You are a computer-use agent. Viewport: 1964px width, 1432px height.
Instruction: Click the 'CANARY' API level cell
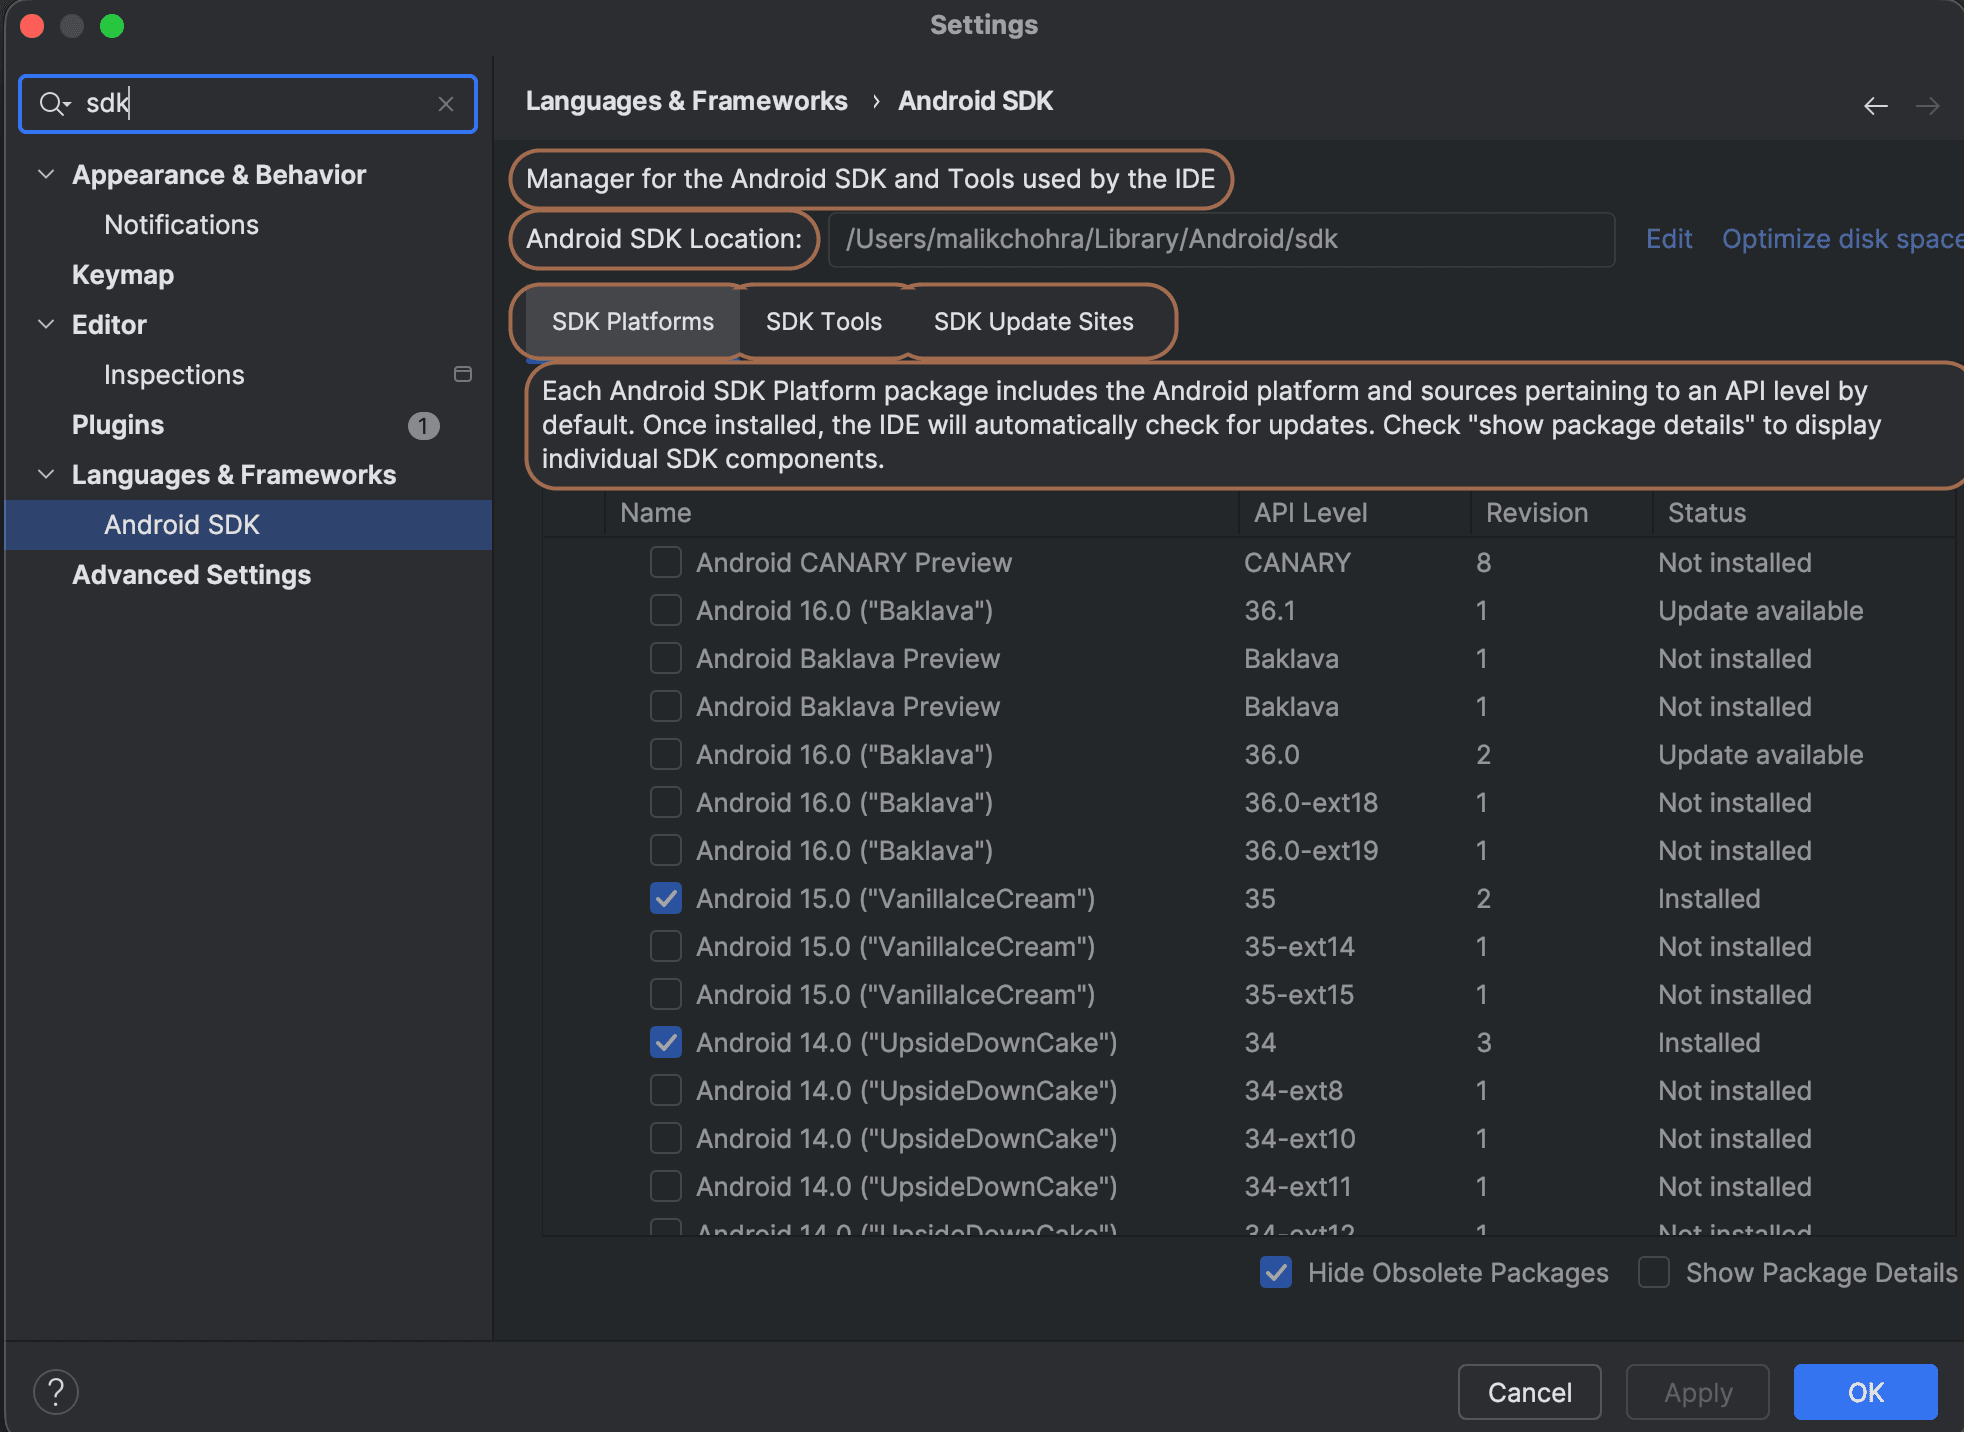[1297, 563]
